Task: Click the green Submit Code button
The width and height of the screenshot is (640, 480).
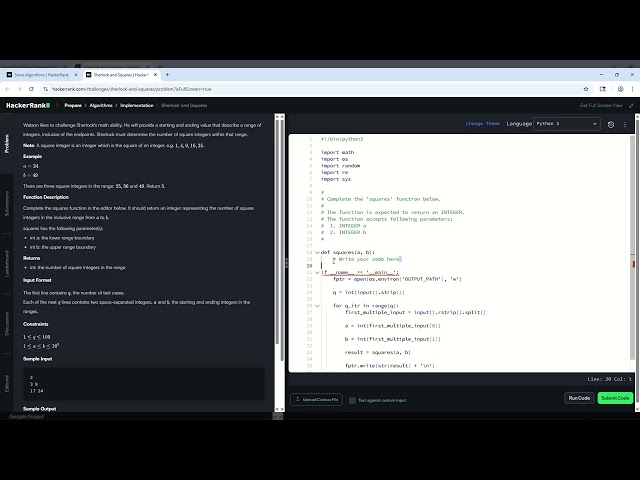Action: [x=615, y=398]
